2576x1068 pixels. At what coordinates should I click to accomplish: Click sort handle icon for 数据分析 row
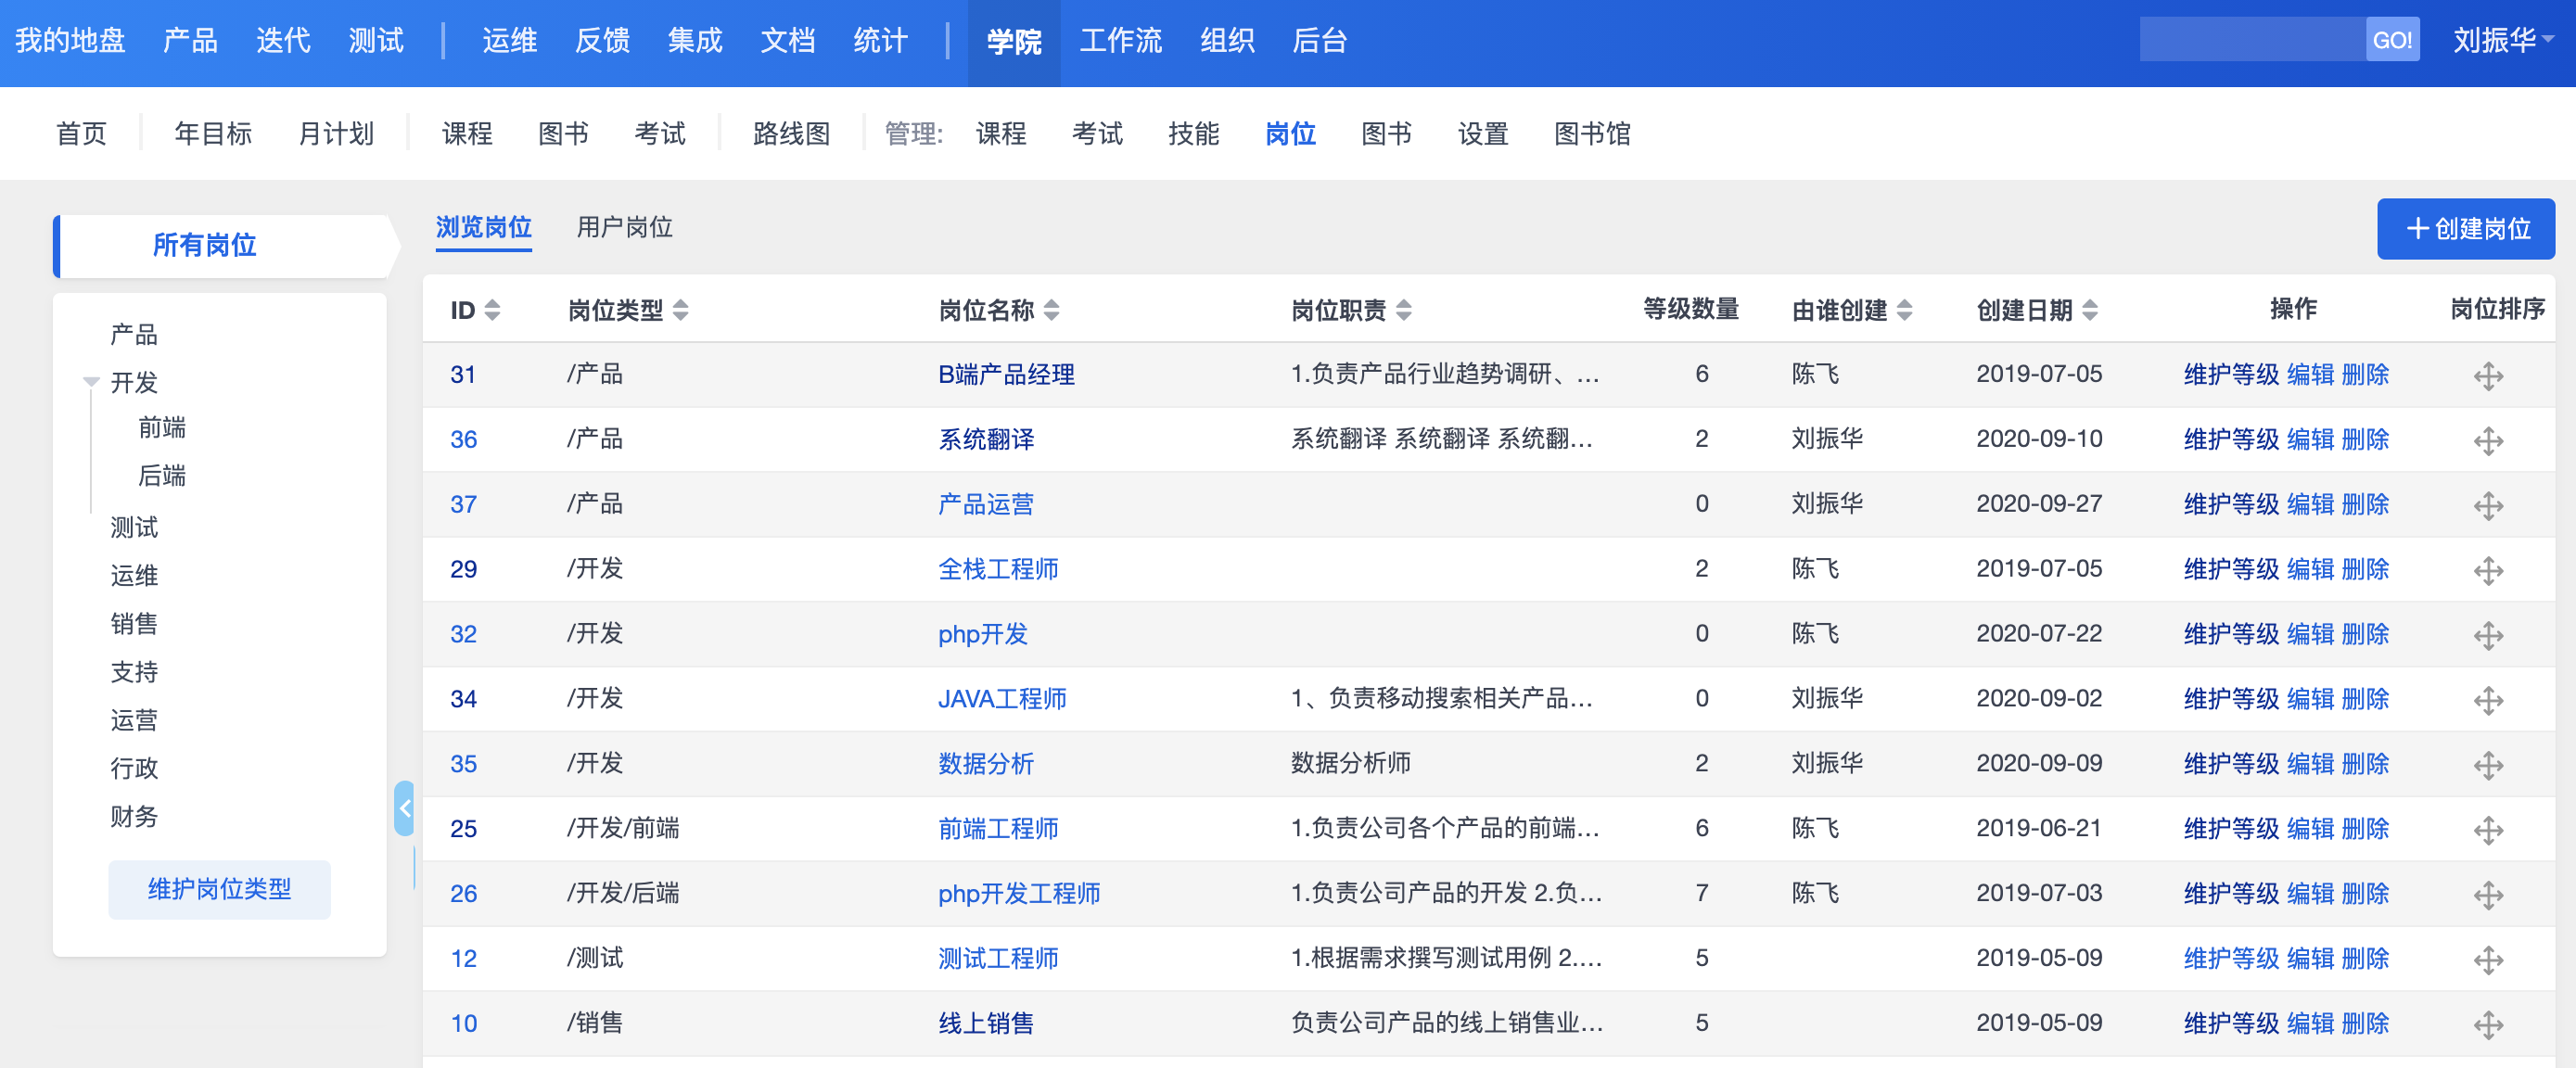(x=2488, y=766)
